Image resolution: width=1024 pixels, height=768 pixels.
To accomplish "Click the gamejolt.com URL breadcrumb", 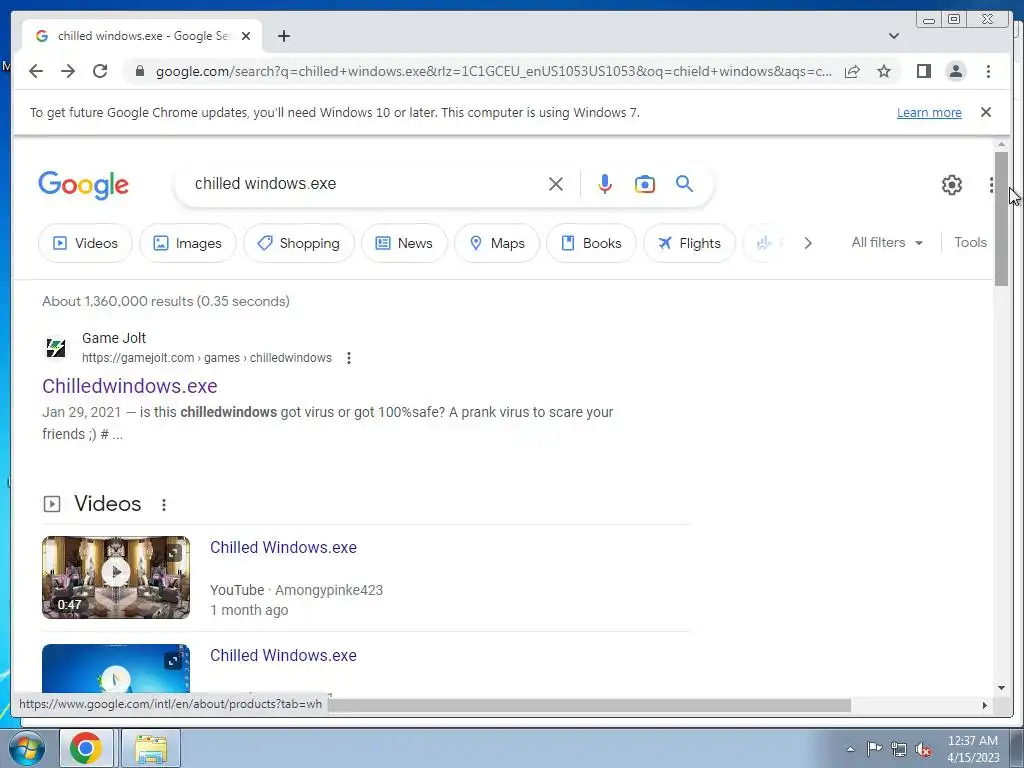I will [x=206, y=358].
